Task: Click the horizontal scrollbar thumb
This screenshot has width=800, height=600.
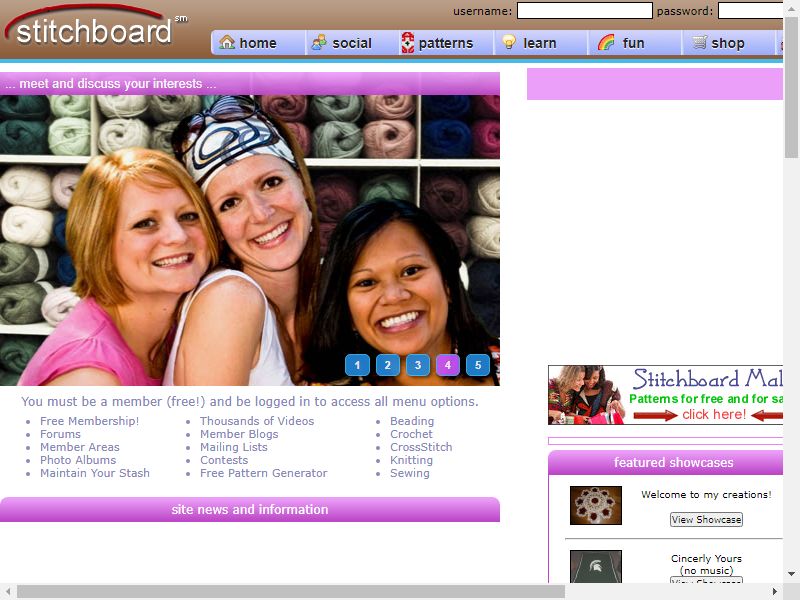Action: (291, 592)
